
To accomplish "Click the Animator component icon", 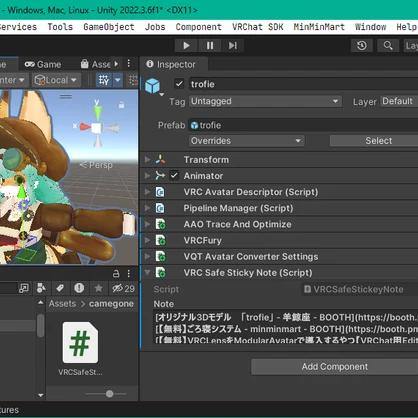I will tap(160, 175).
